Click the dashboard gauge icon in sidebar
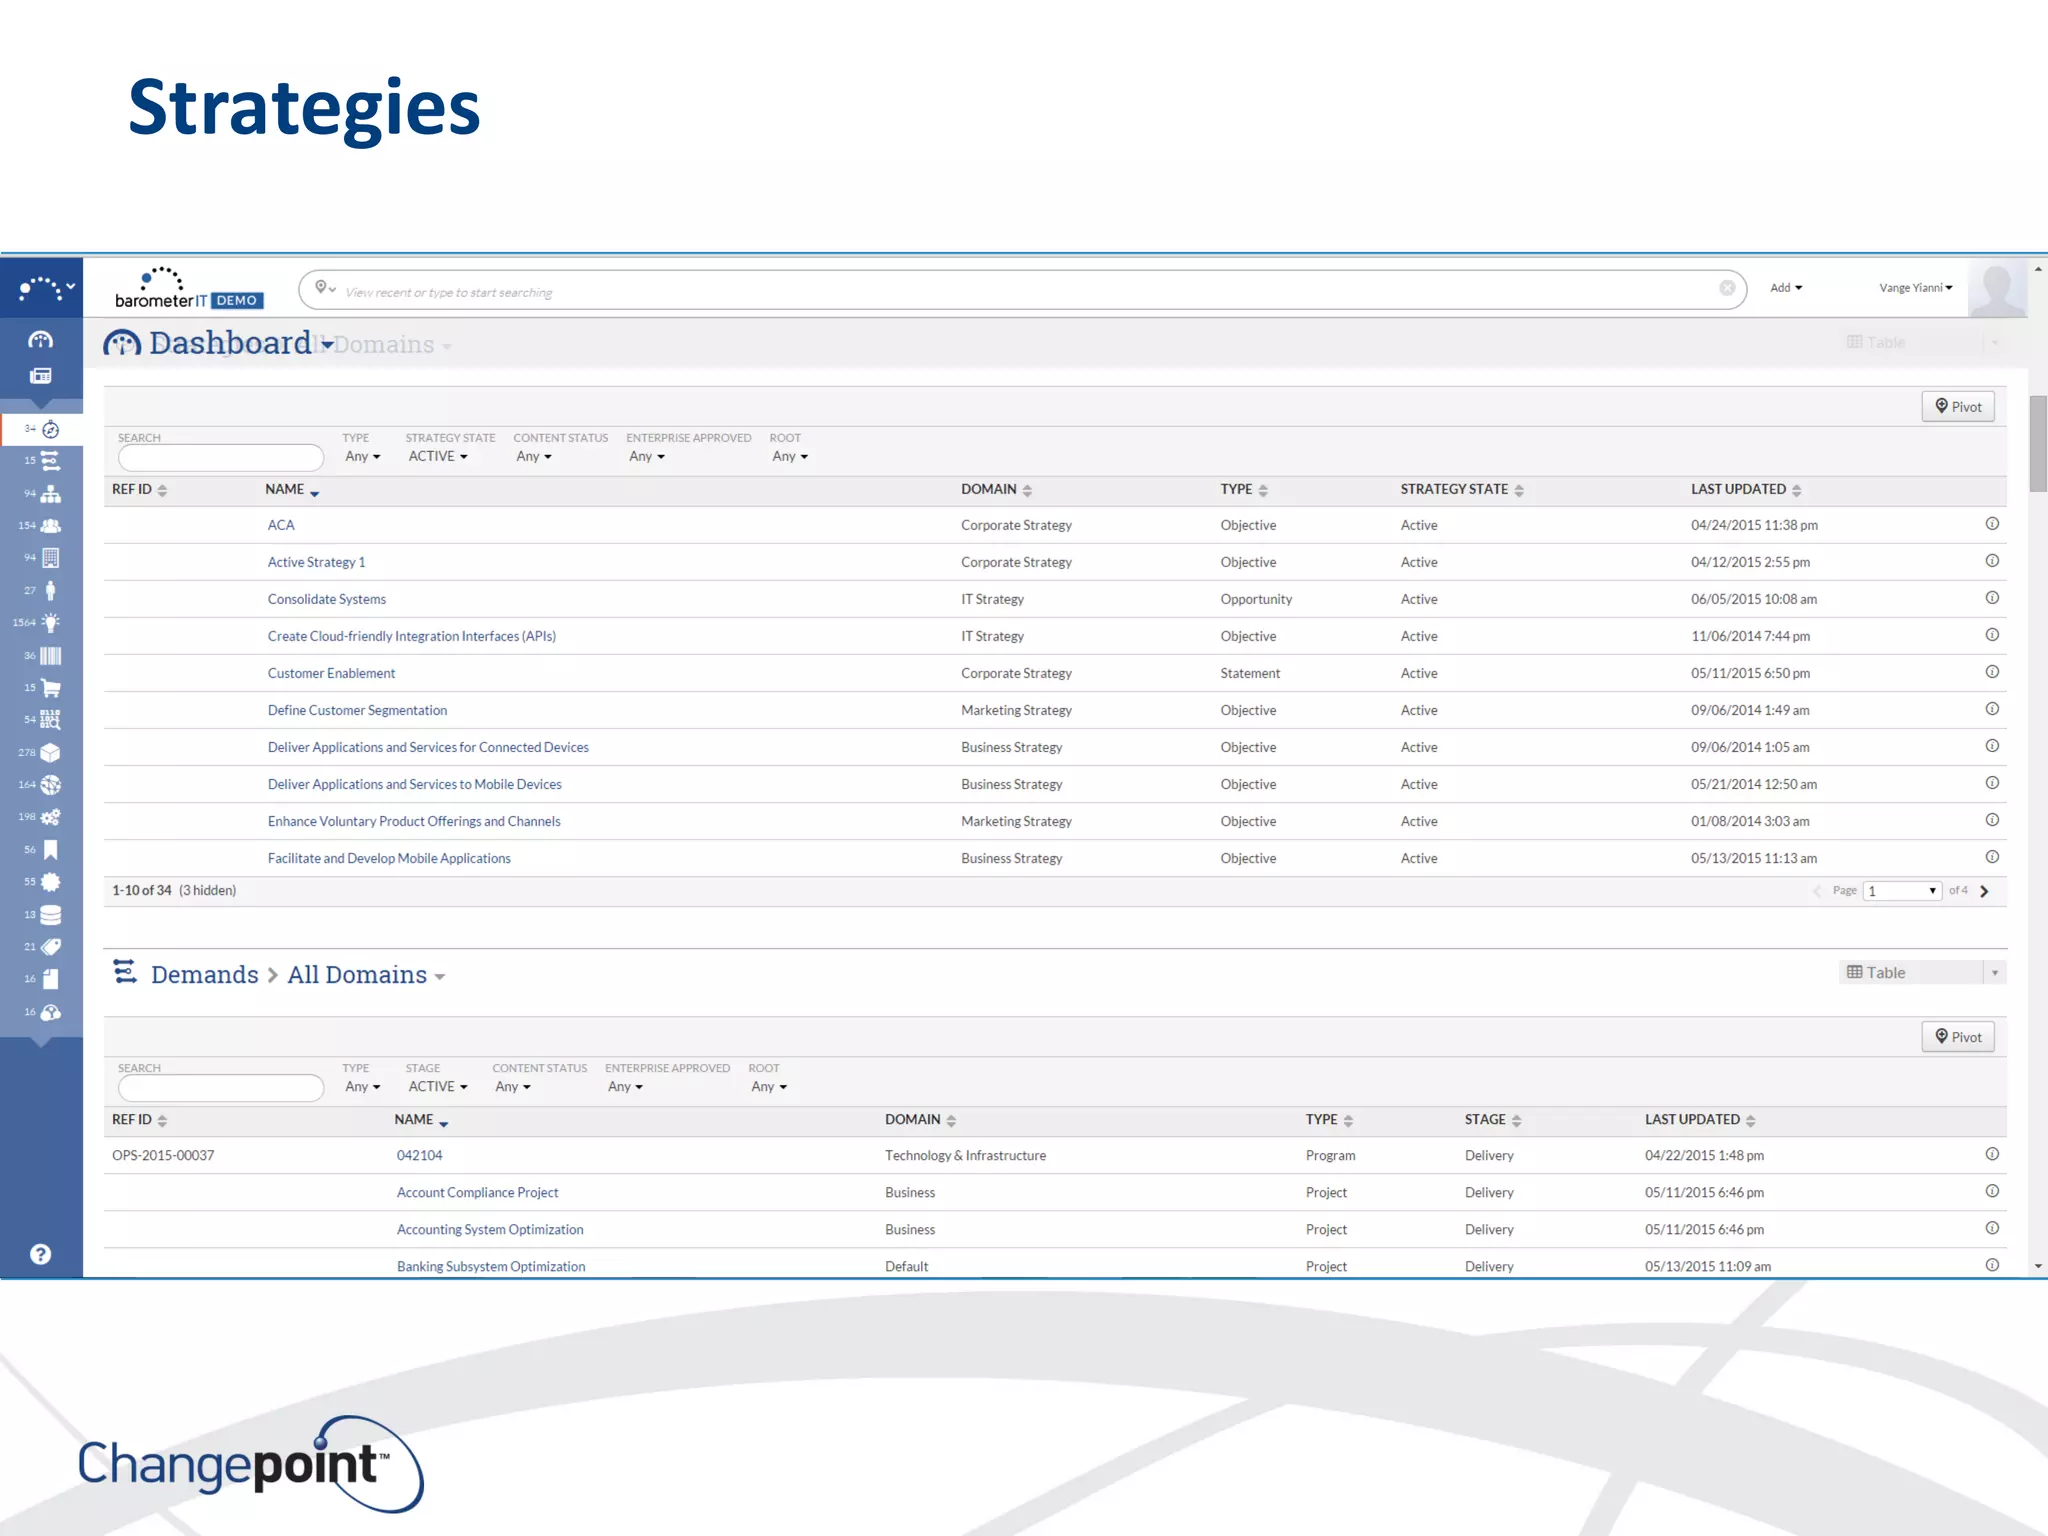Screen dimensions: 2048x1536 click(x=40, y=340)
